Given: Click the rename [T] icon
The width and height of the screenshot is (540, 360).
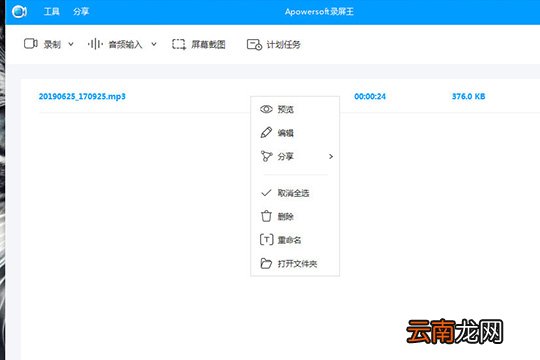Looking at the screenshot, I should pyautogui.click(x=267, y=240).
